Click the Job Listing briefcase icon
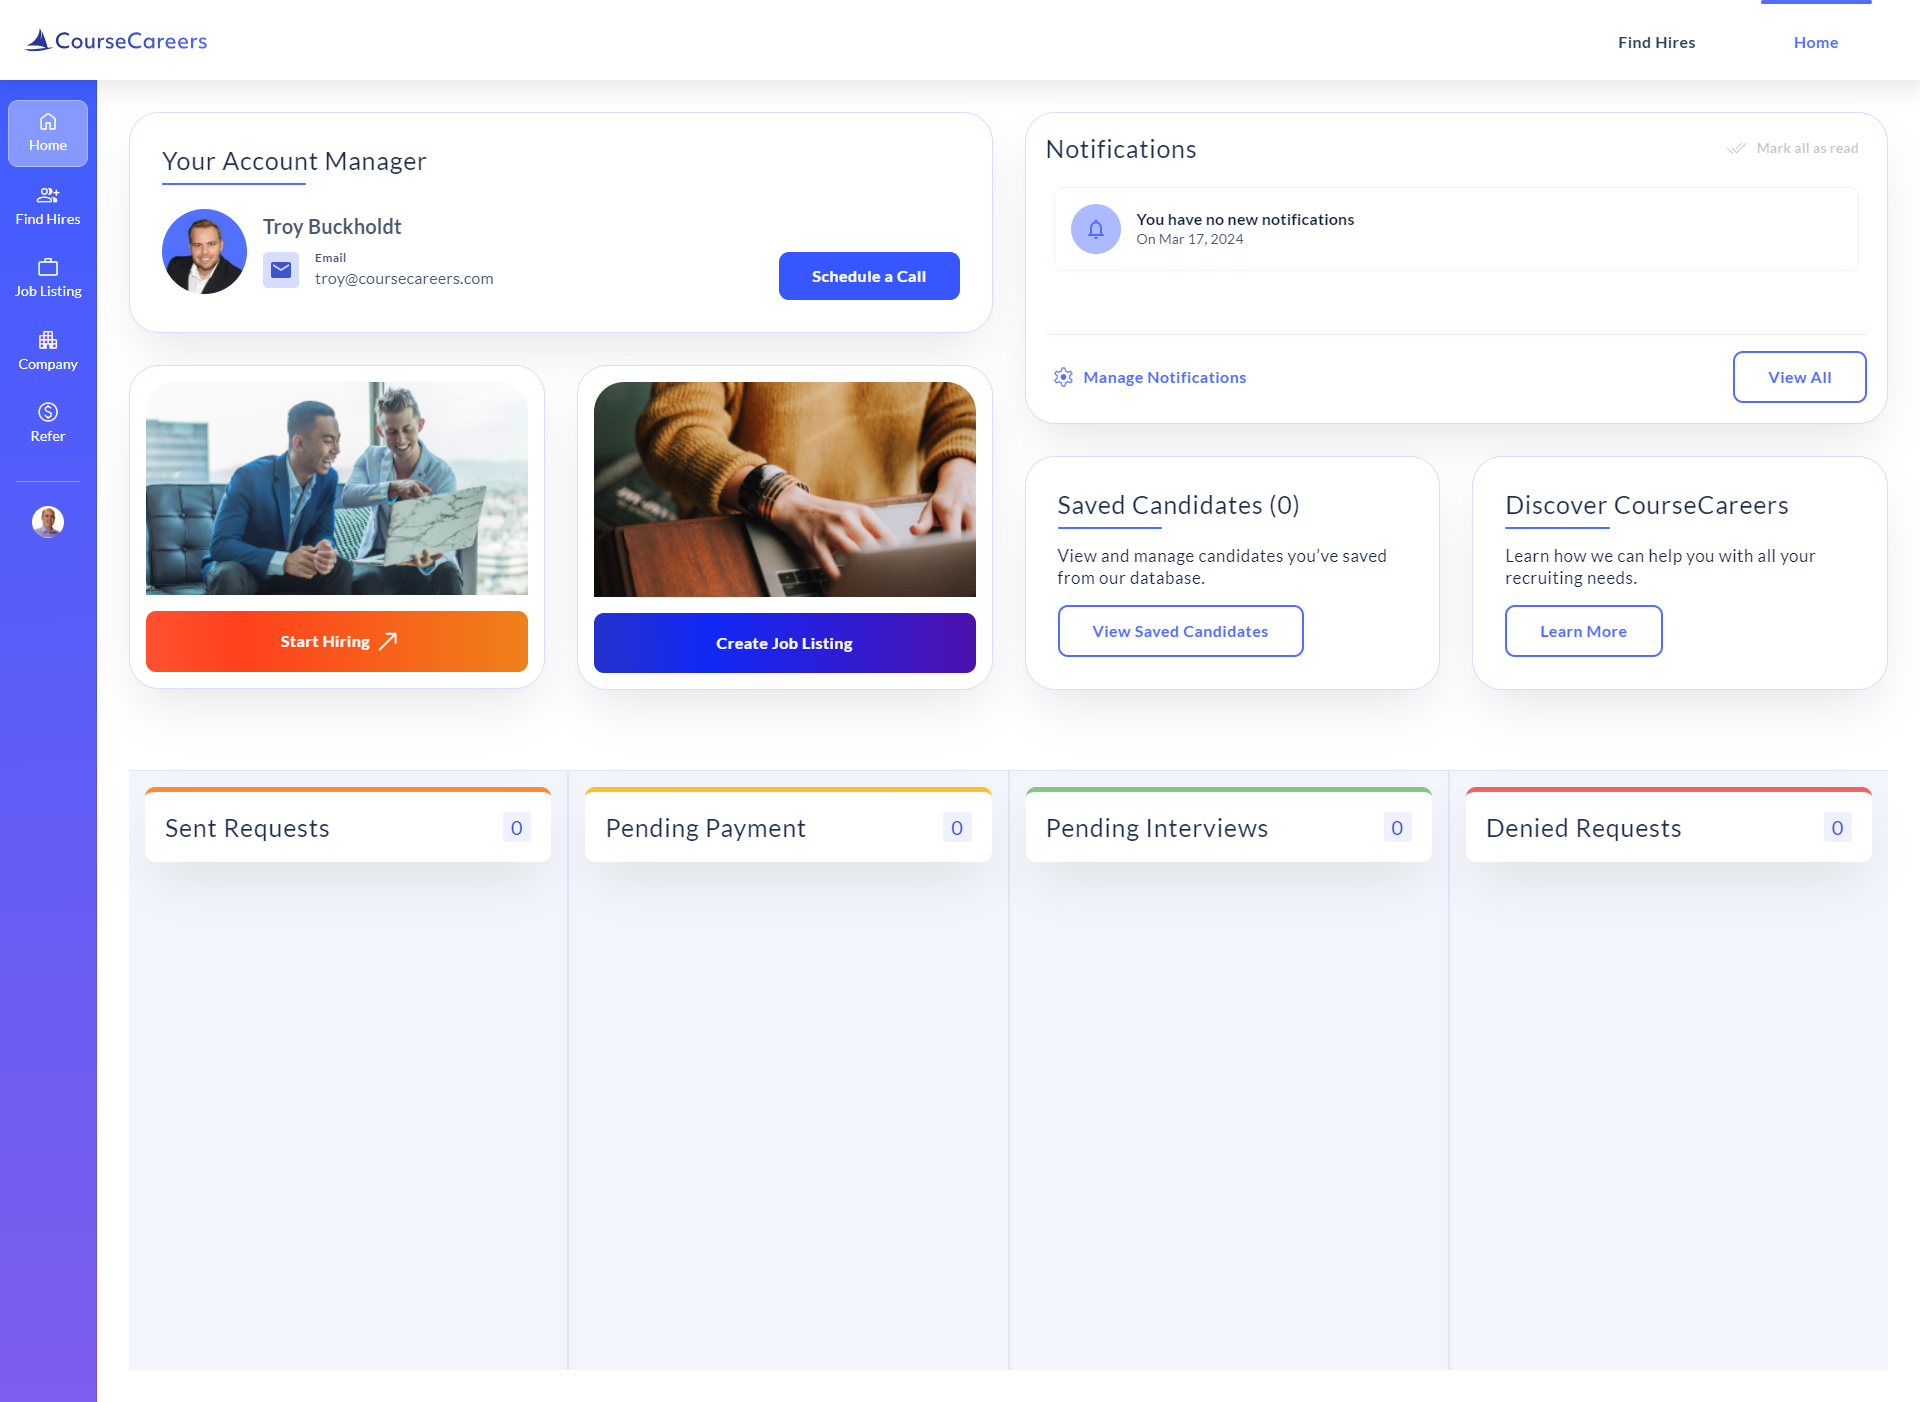 (x=48, y=268)
